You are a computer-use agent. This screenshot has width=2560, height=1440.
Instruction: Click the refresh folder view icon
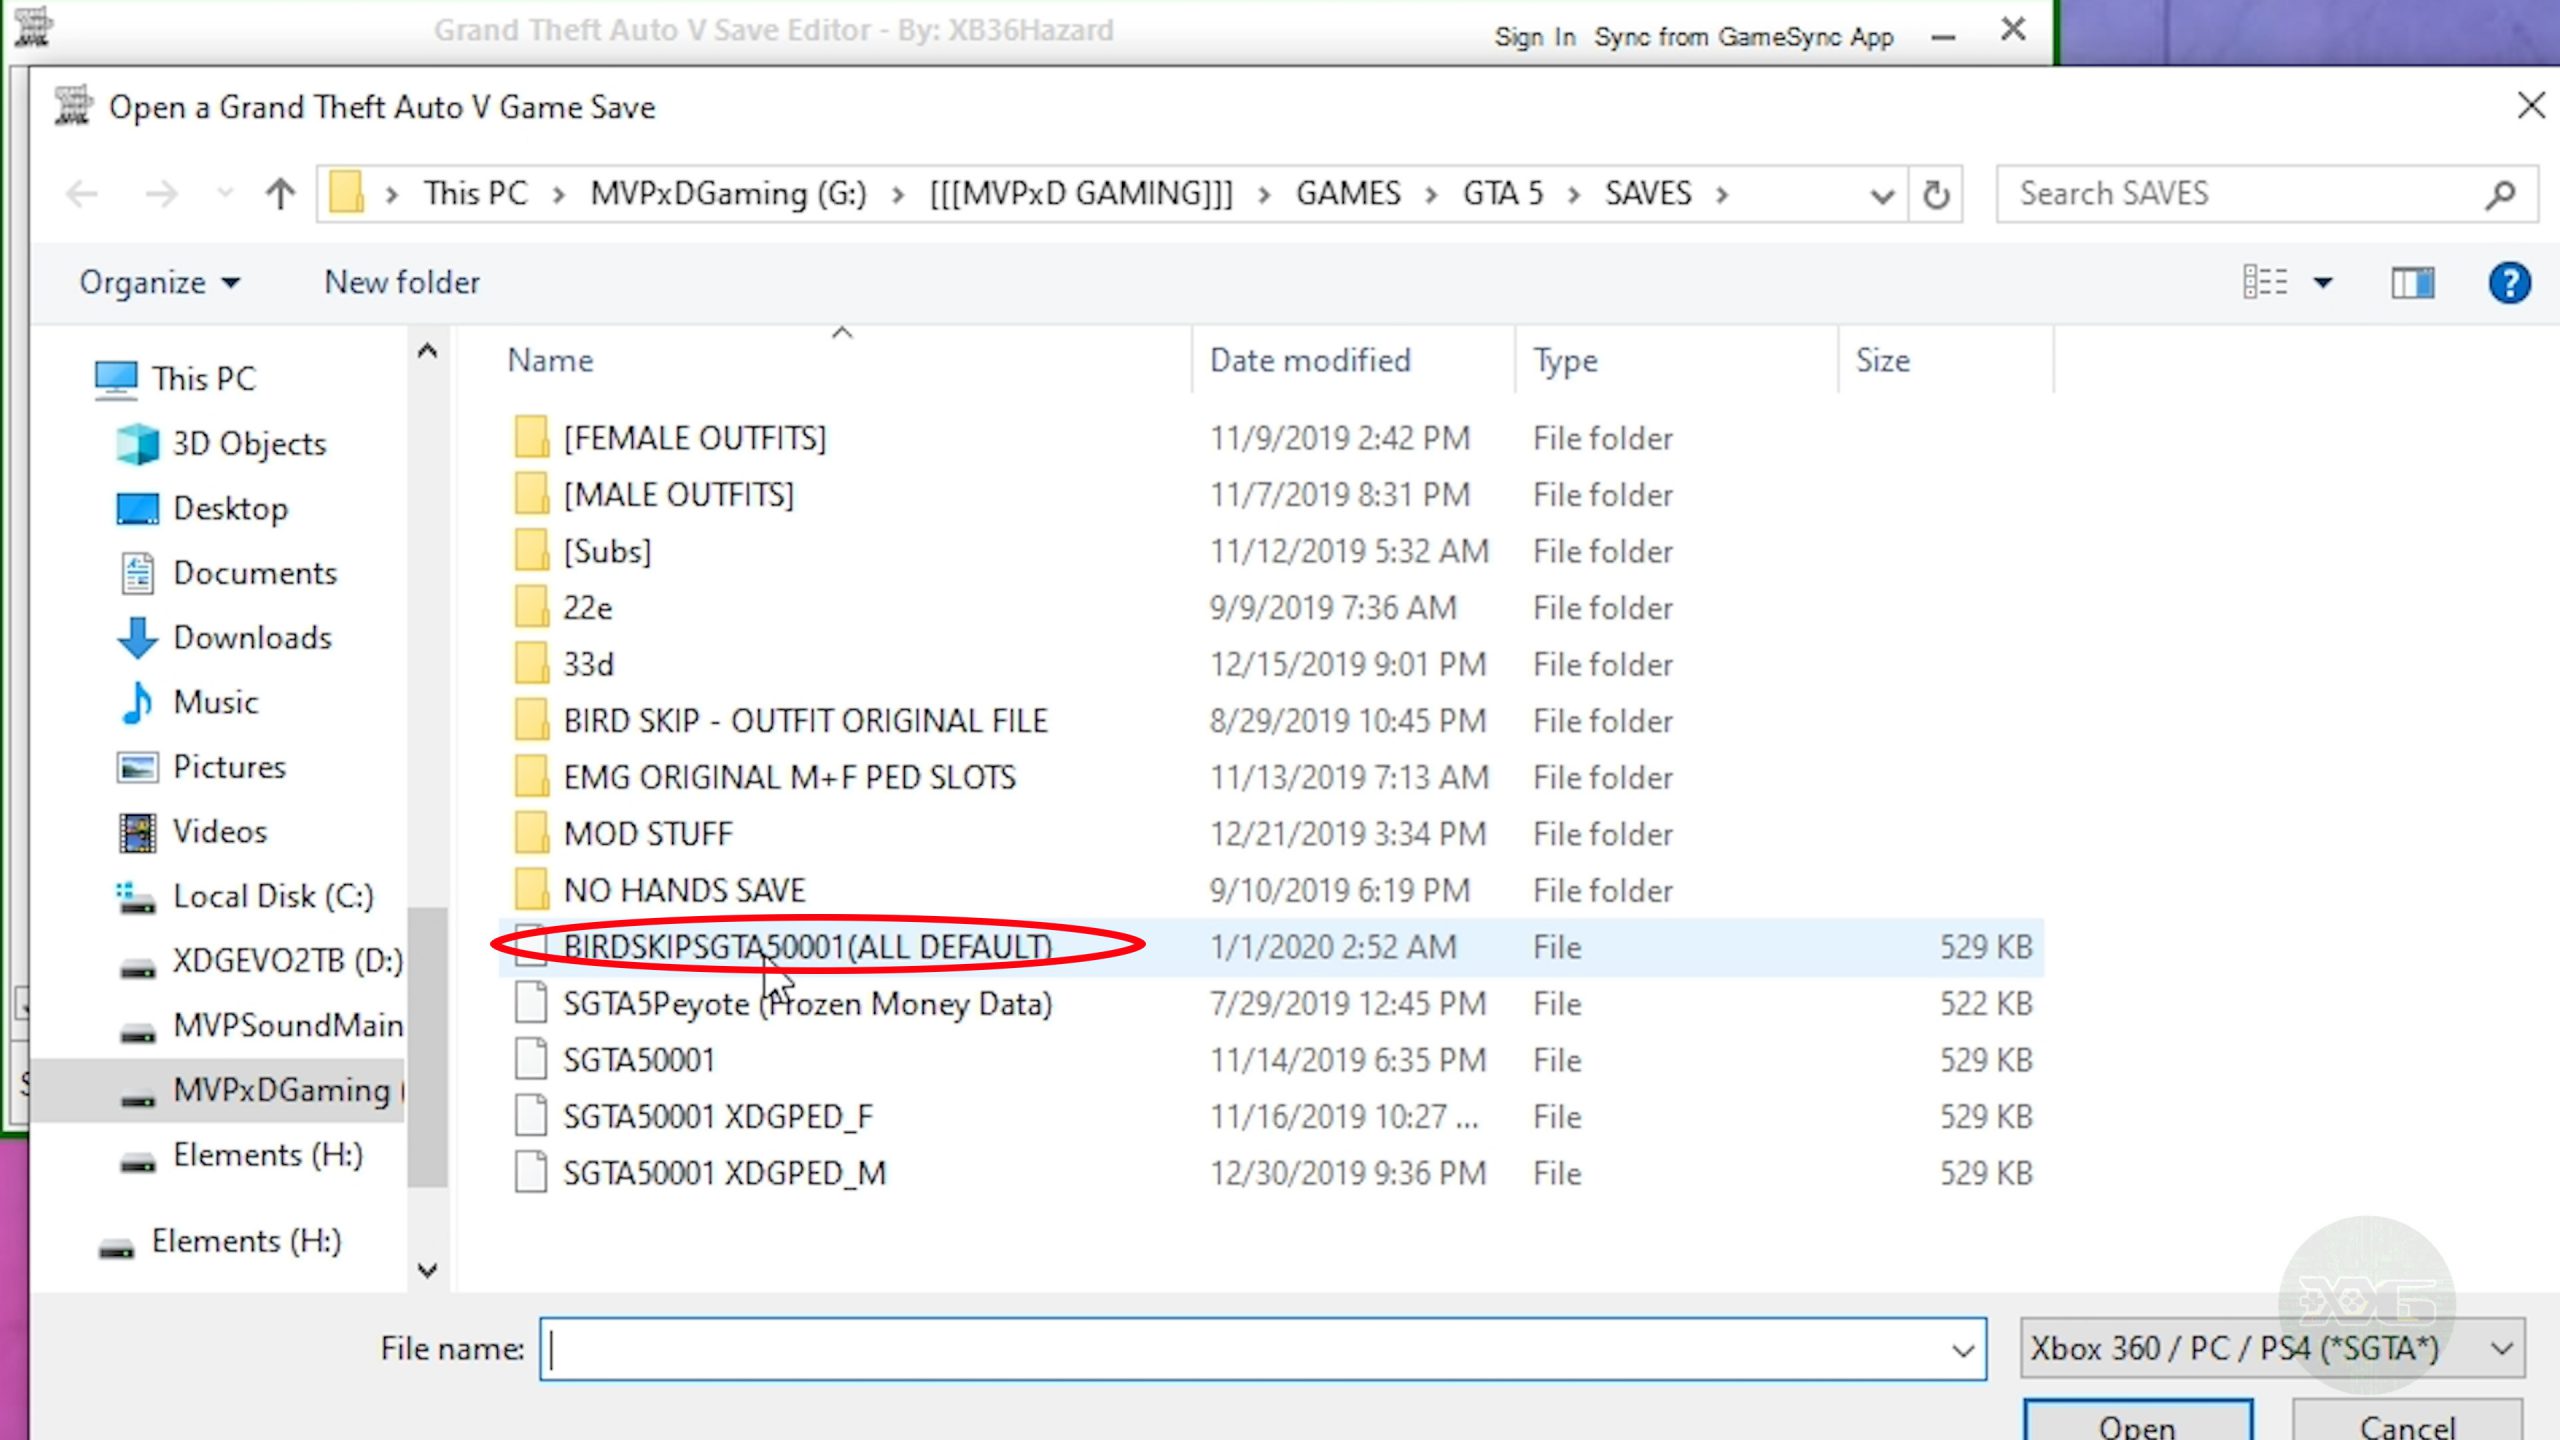pyautogui.click(x=1934, y=193)
